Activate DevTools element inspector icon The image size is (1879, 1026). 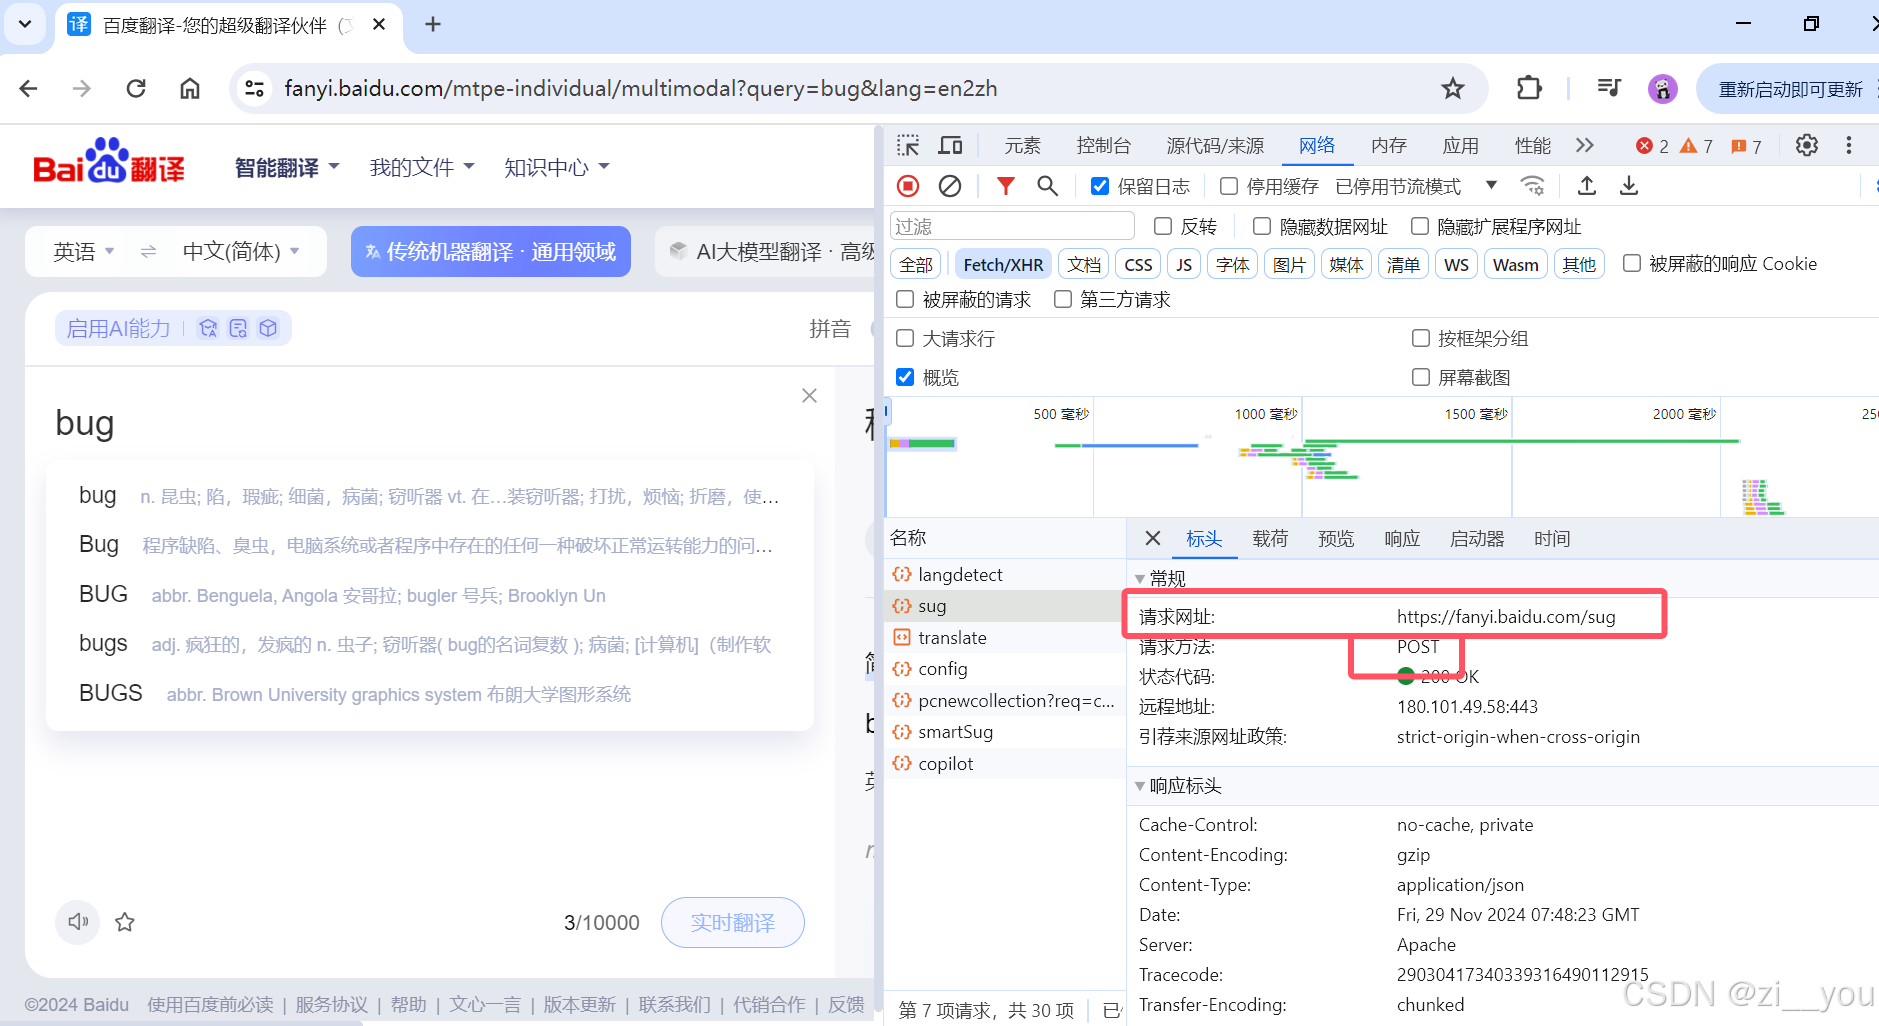908,146
